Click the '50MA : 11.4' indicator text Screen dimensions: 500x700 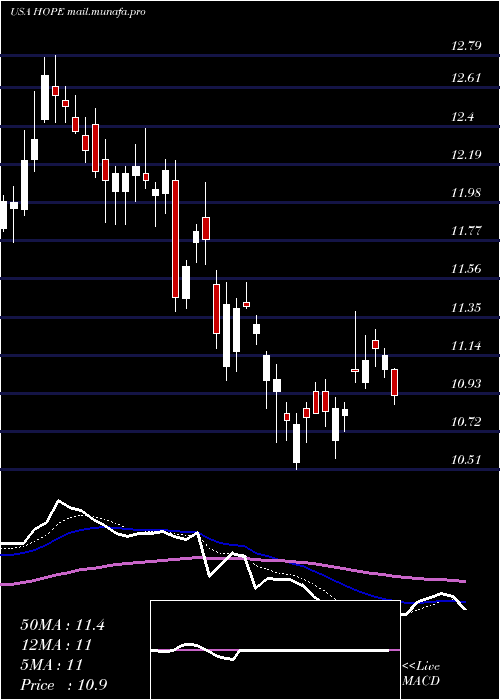62,625
